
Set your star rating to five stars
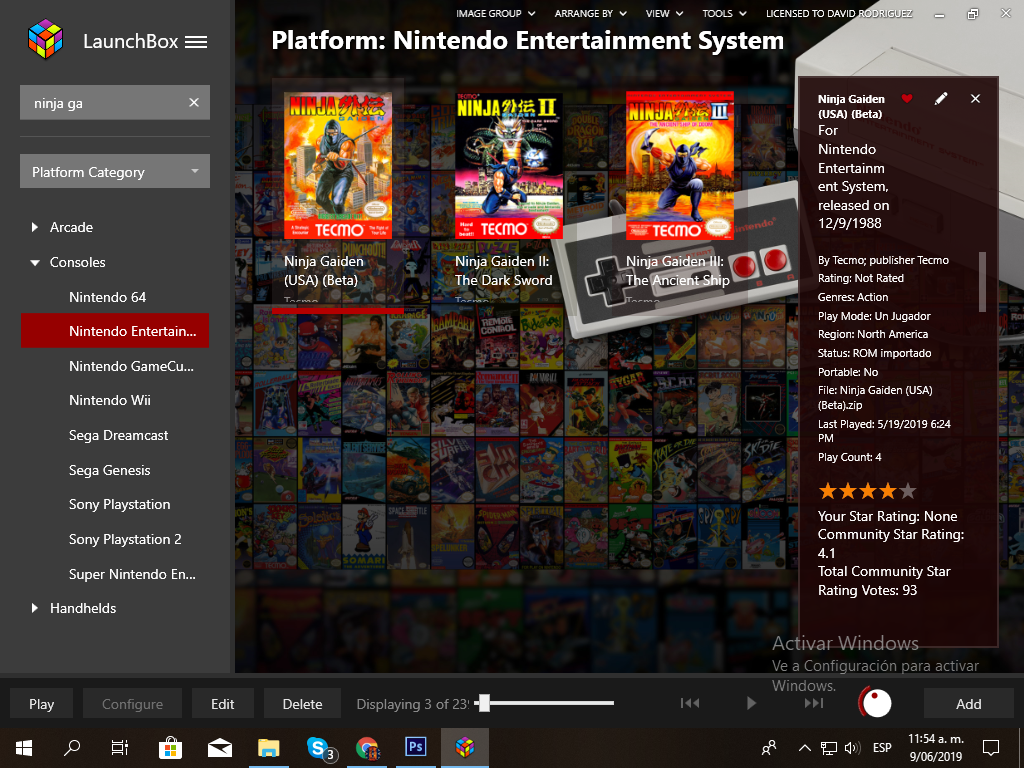[x=908, y=490]
